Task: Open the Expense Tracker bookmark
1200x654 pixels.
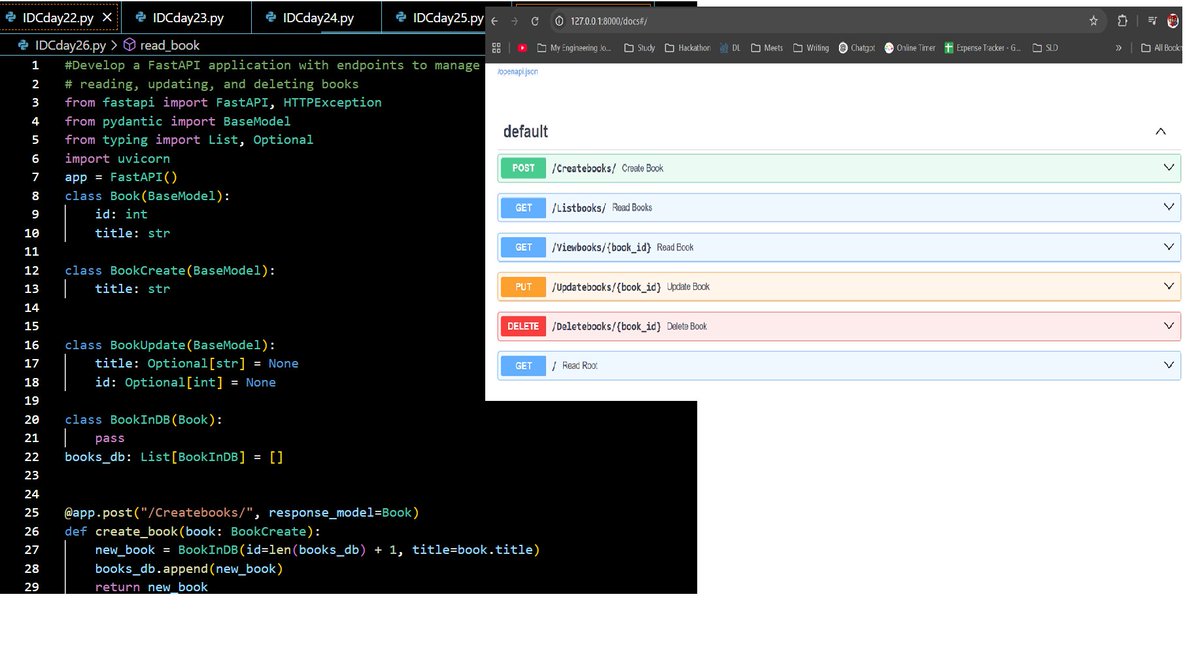Action: (x=982, y=48)
